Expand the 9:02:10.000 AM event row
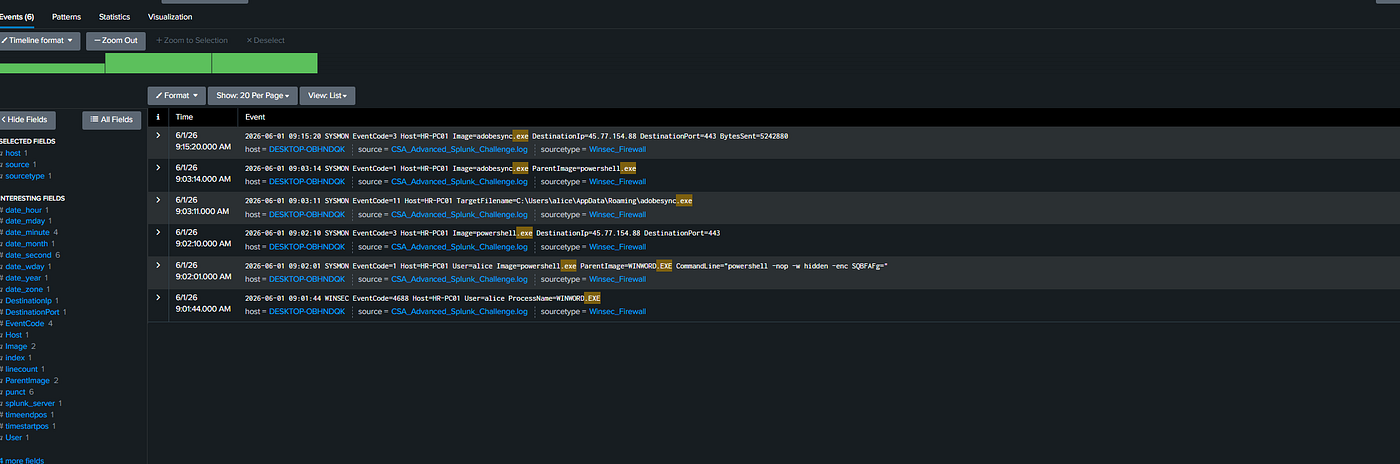Viewport: 1400px width, 464px height. tap(158, 232)
